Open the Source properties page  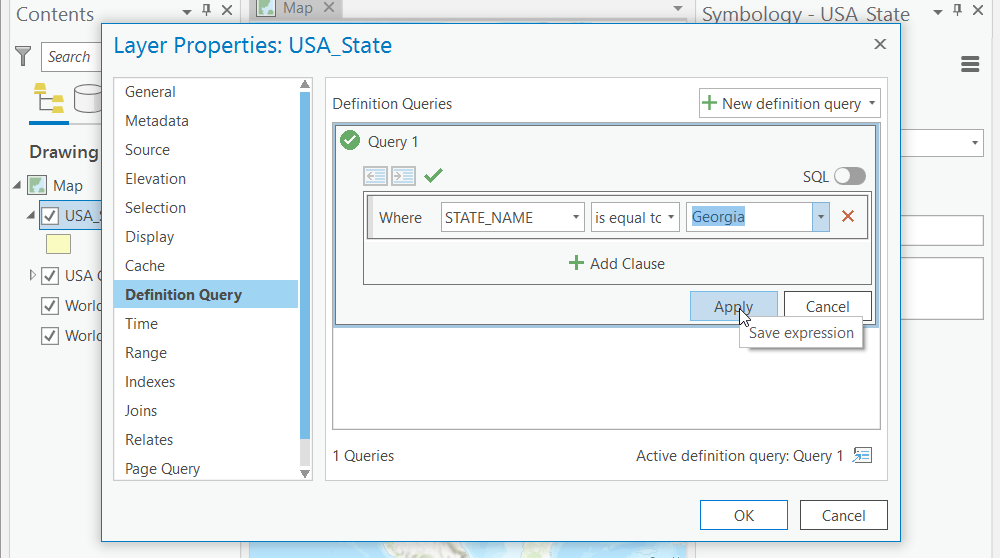(x=147, y=150)
